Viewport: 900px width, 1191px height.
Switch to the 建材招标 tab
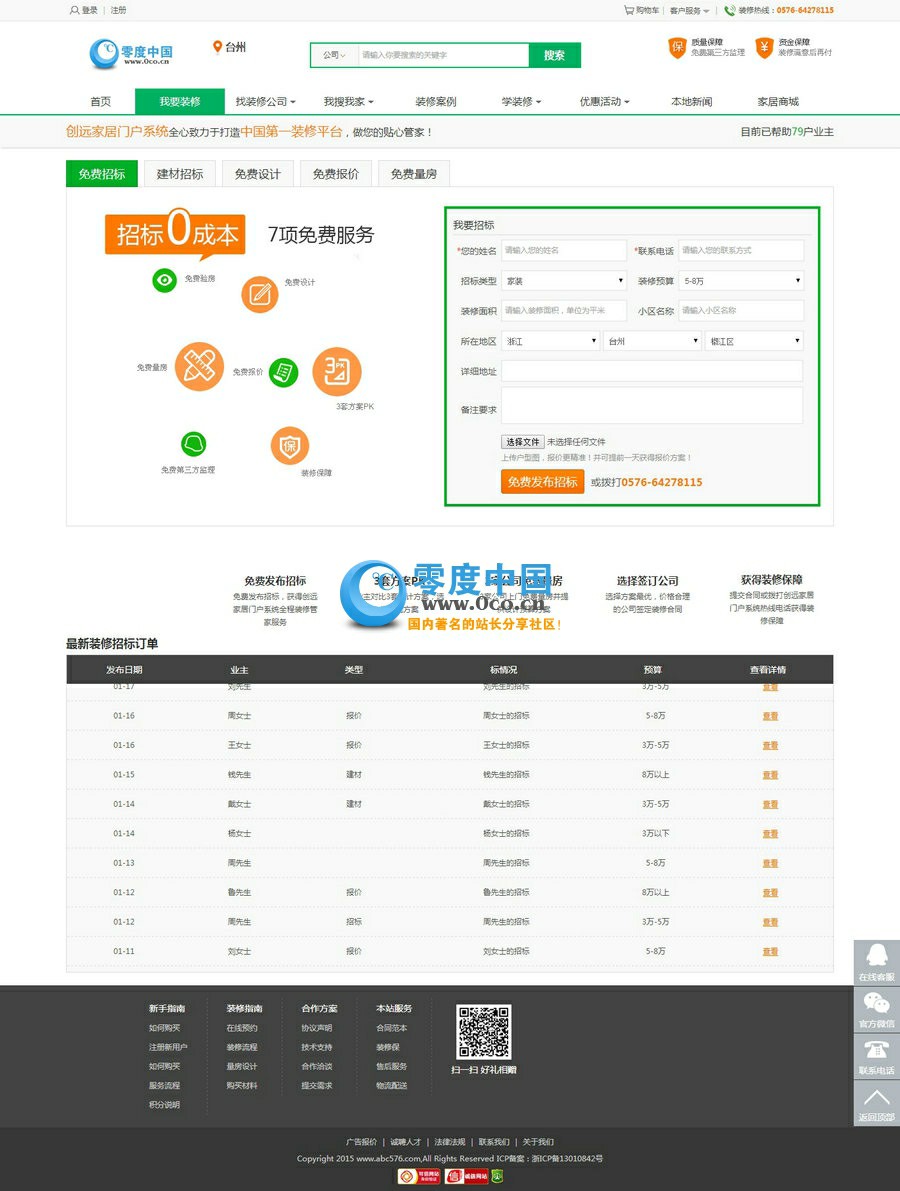179,173
